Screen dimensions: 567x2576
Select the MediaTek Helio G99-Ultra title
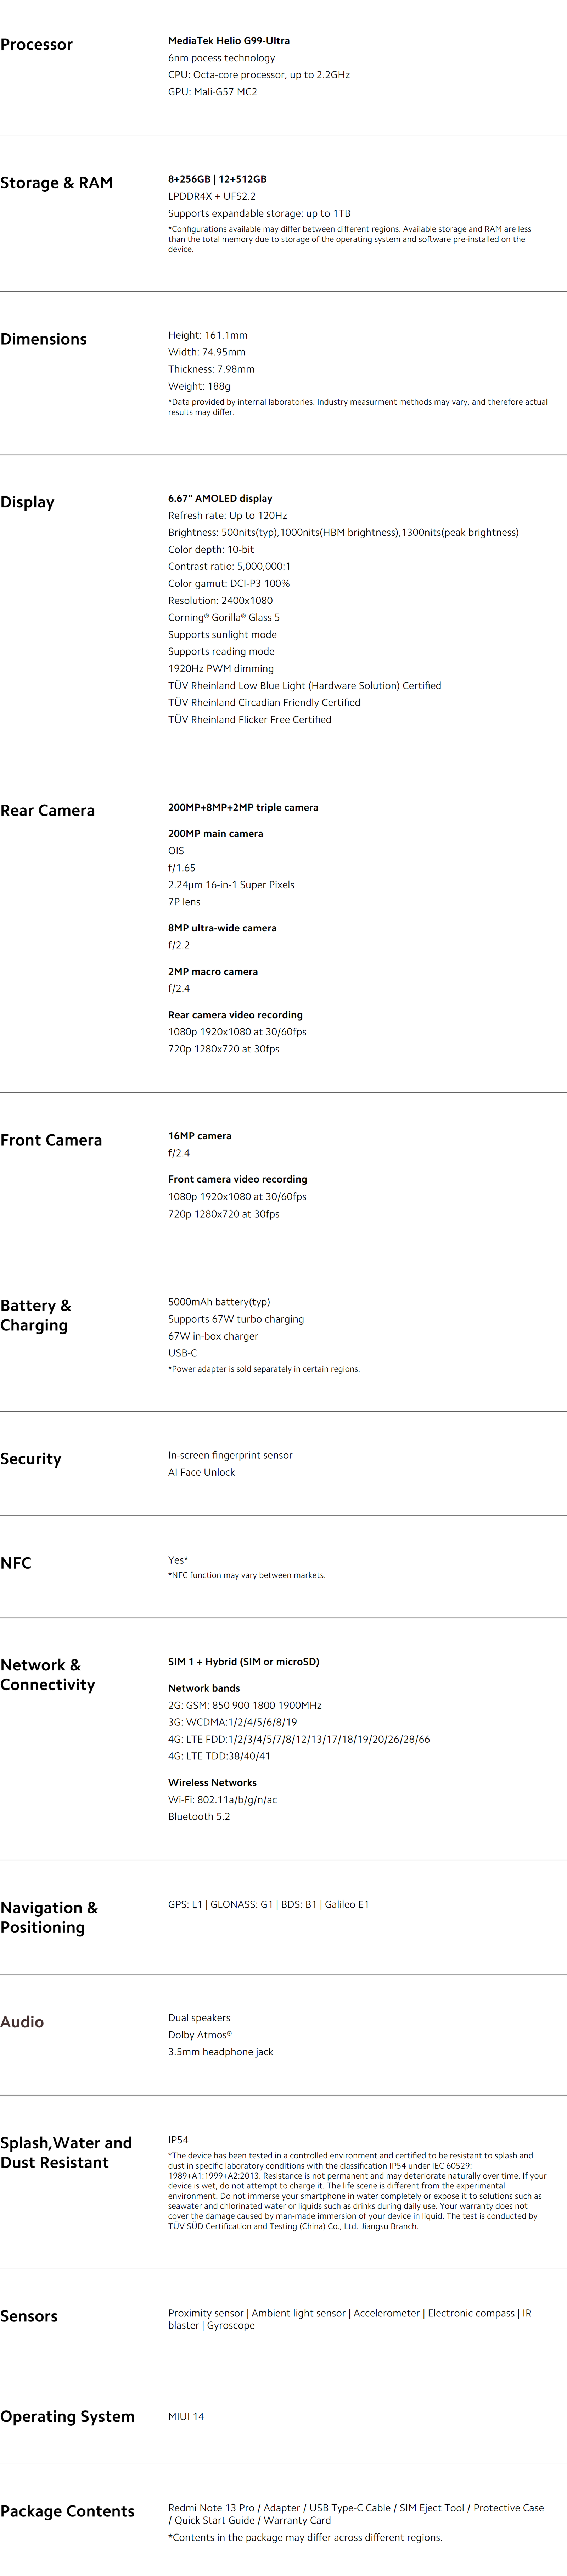pyautogui.click(x=229, y=41)
